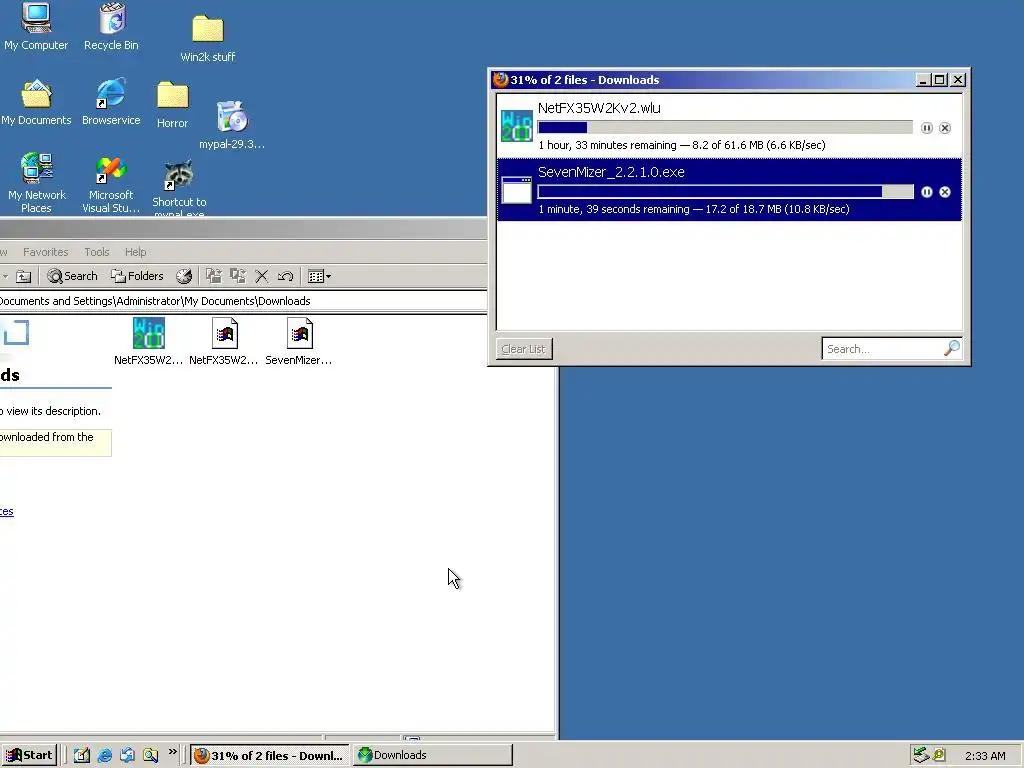1024x768 pixels.
Task: Select the raccoon mypal.exe shortcut on desktop
Action: pos(179,187)
